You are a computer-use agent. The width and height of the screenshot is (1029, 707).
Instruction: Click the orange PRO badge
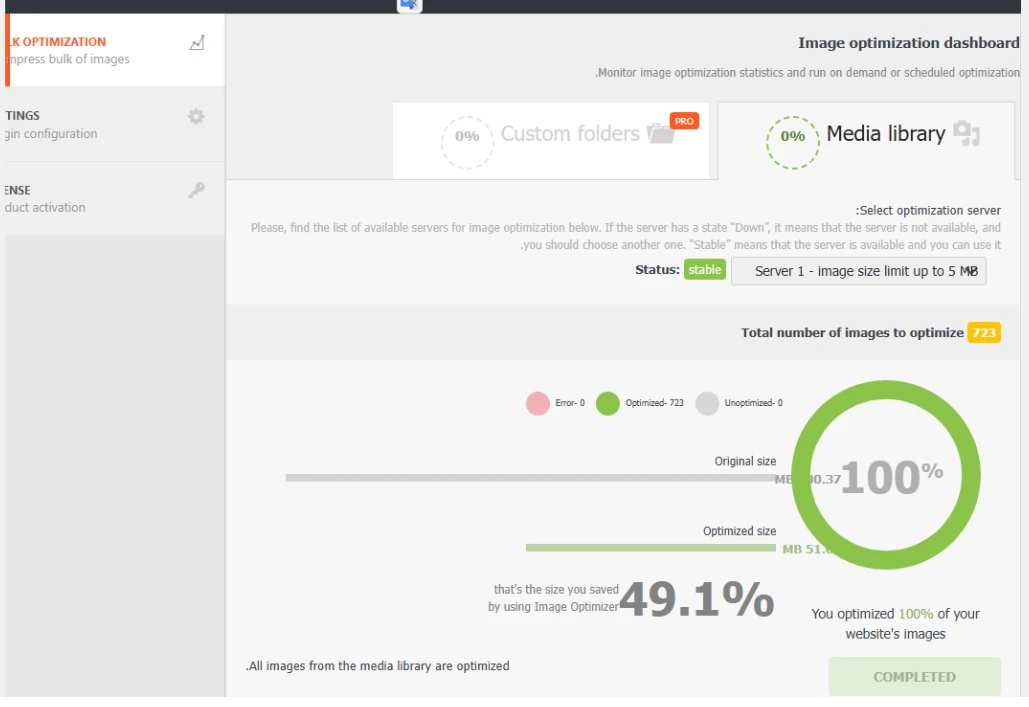684,121
